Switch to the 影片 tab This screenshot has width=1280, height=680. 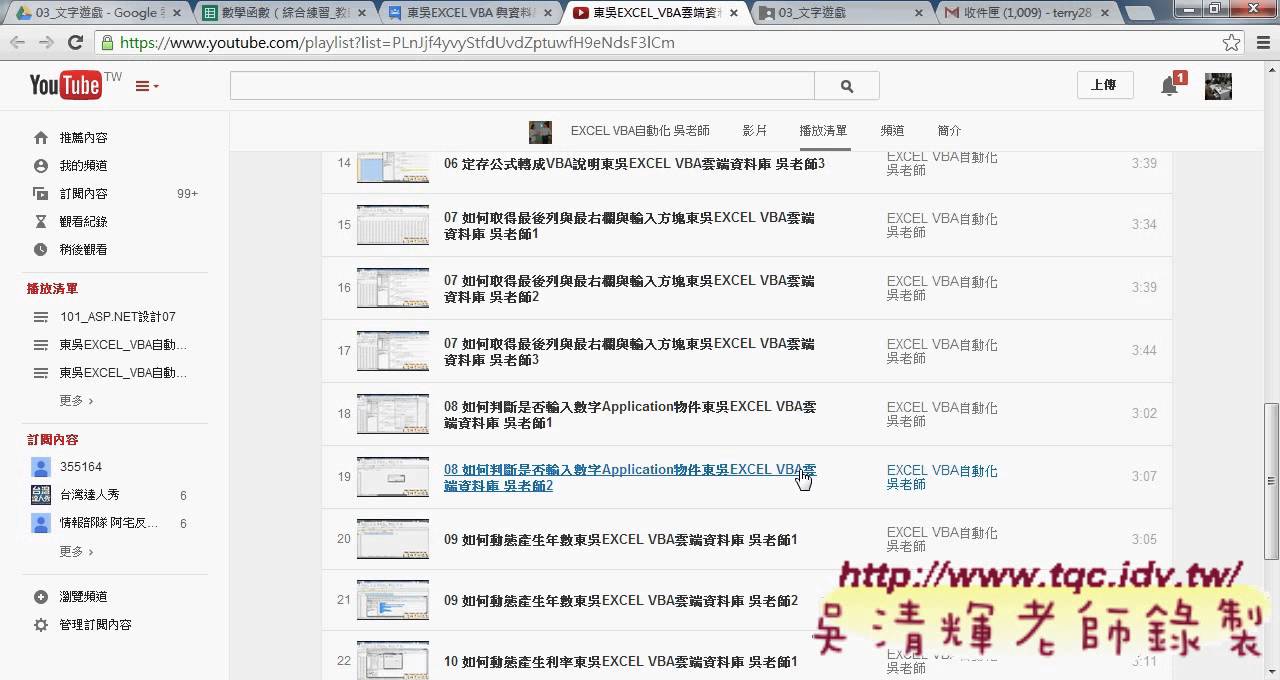(755, 131)
